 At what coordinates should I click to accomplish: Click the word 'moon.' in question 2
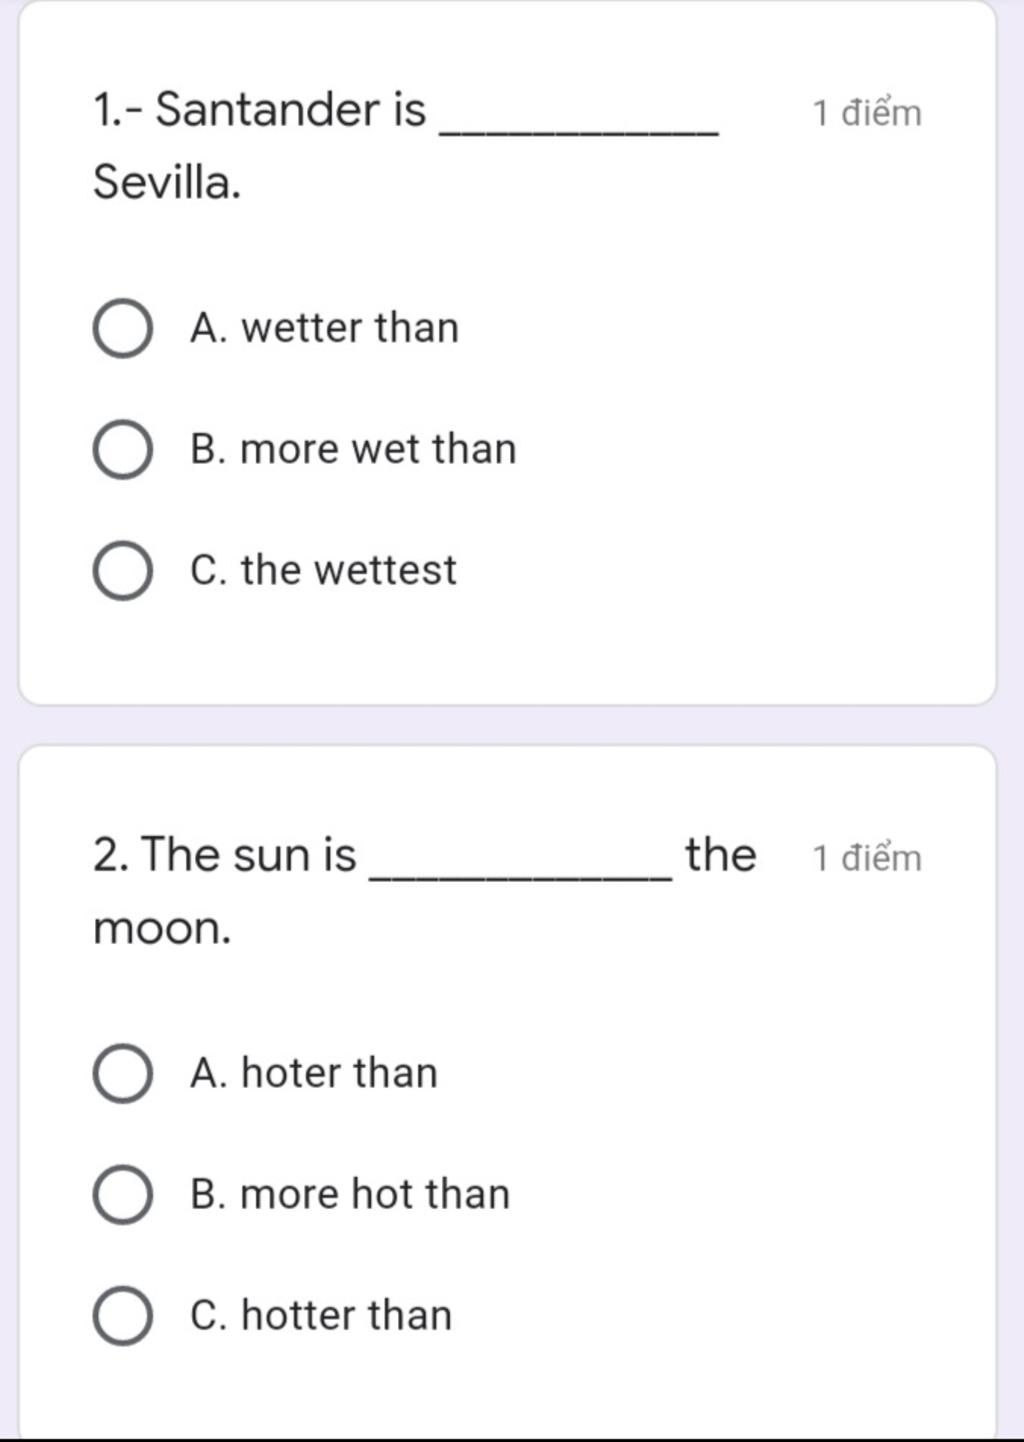(162, 929)
